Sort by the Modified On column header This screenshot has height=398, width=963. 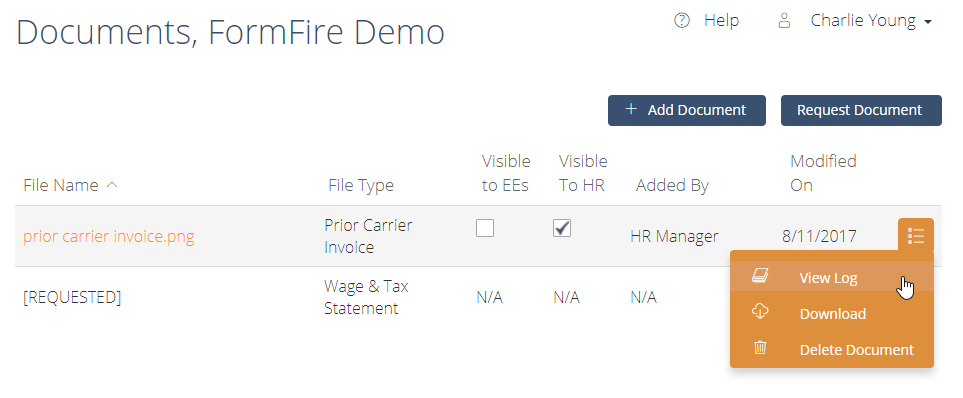[x=823, y=173]
